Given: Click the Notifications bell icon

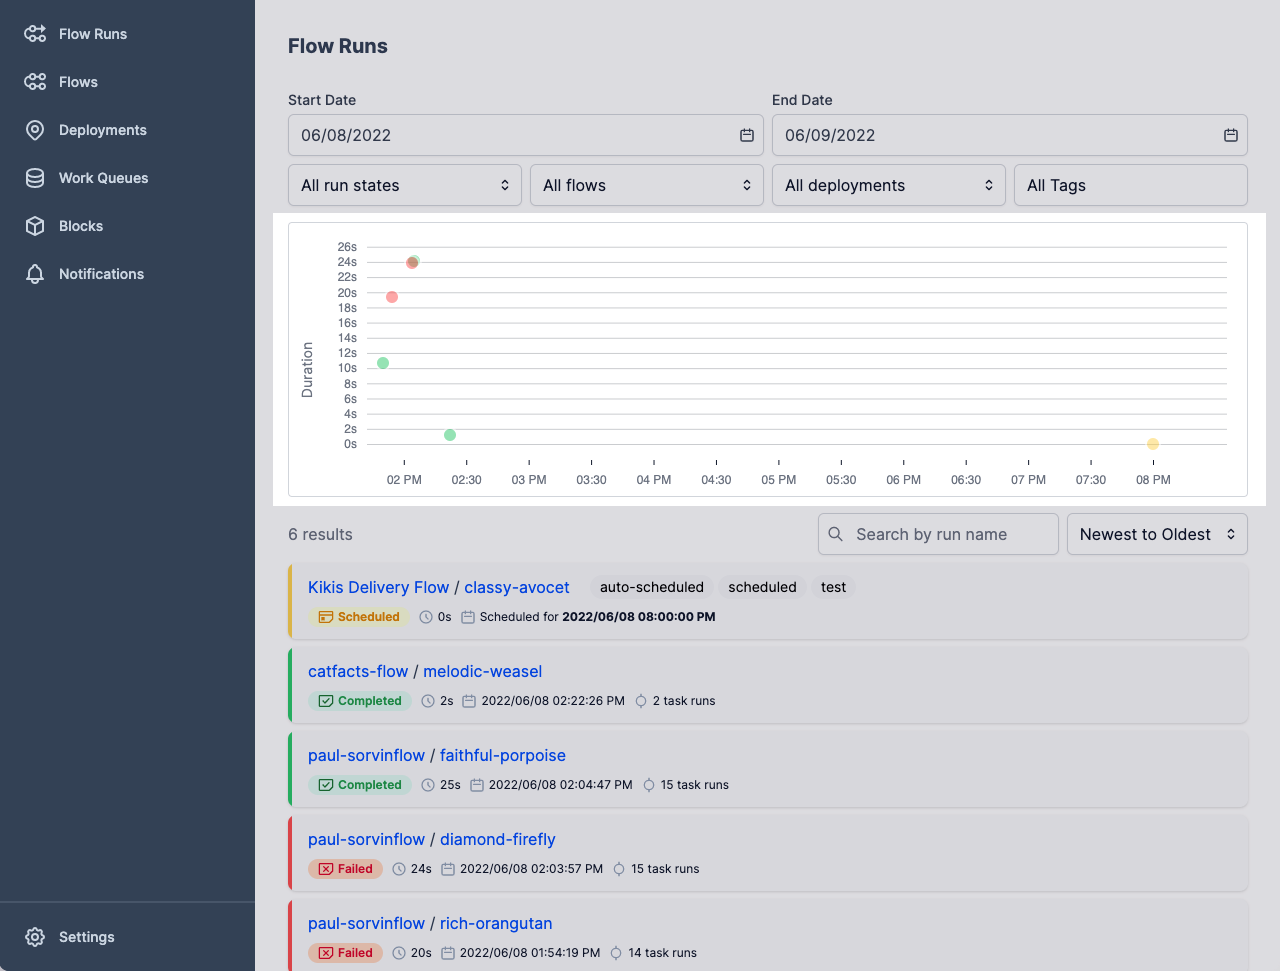Looking at the screenshot, I should 35,274.
